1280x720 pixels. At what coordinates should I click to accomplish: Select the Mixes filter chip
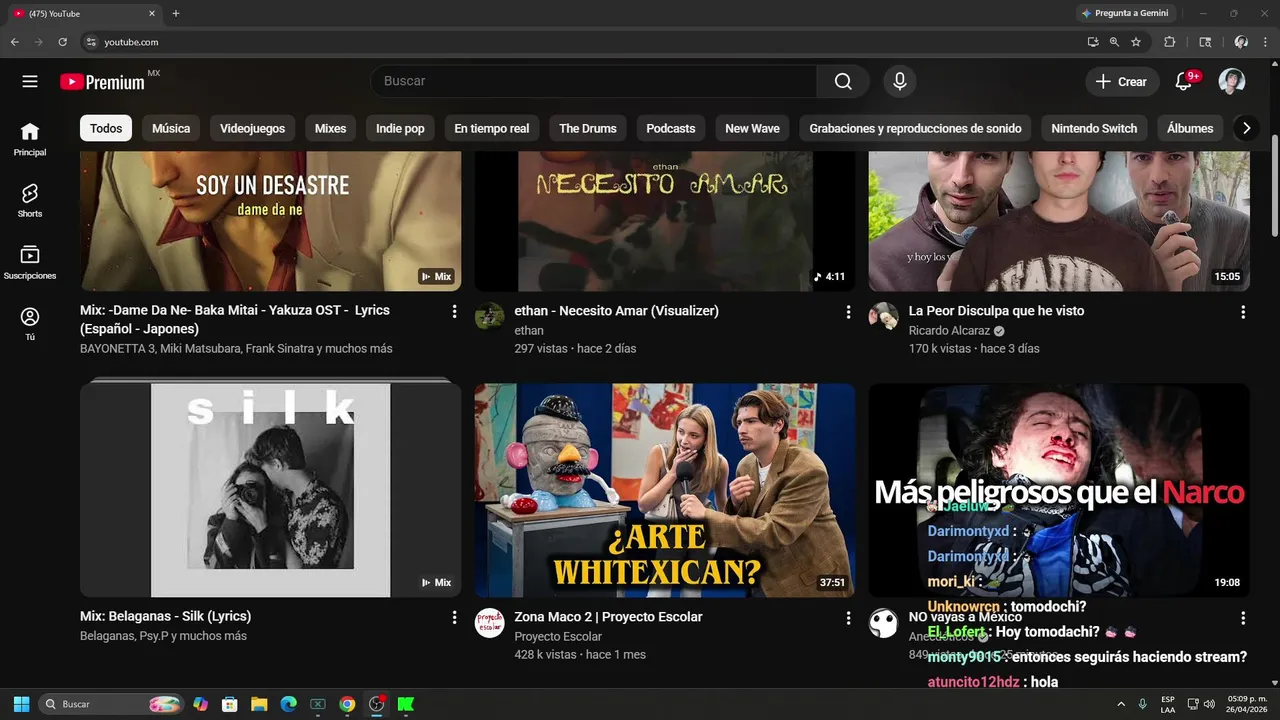330,128
